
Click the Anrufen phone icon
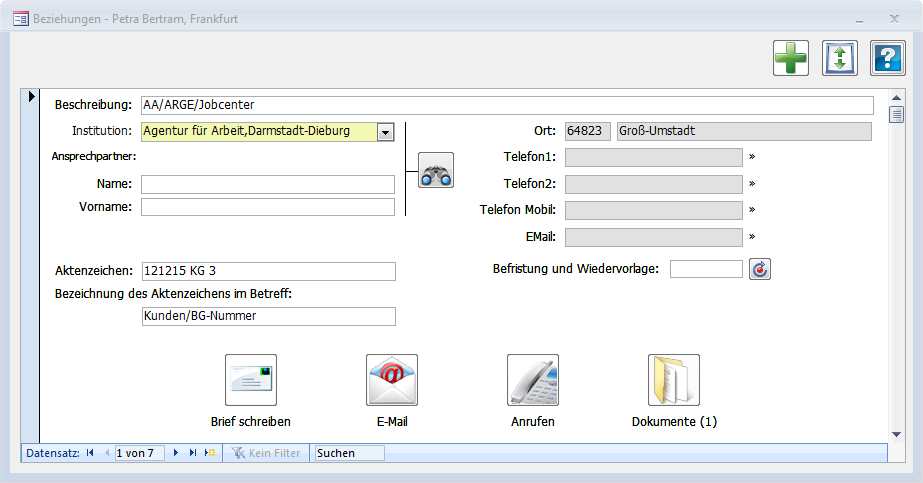[532, 380]
